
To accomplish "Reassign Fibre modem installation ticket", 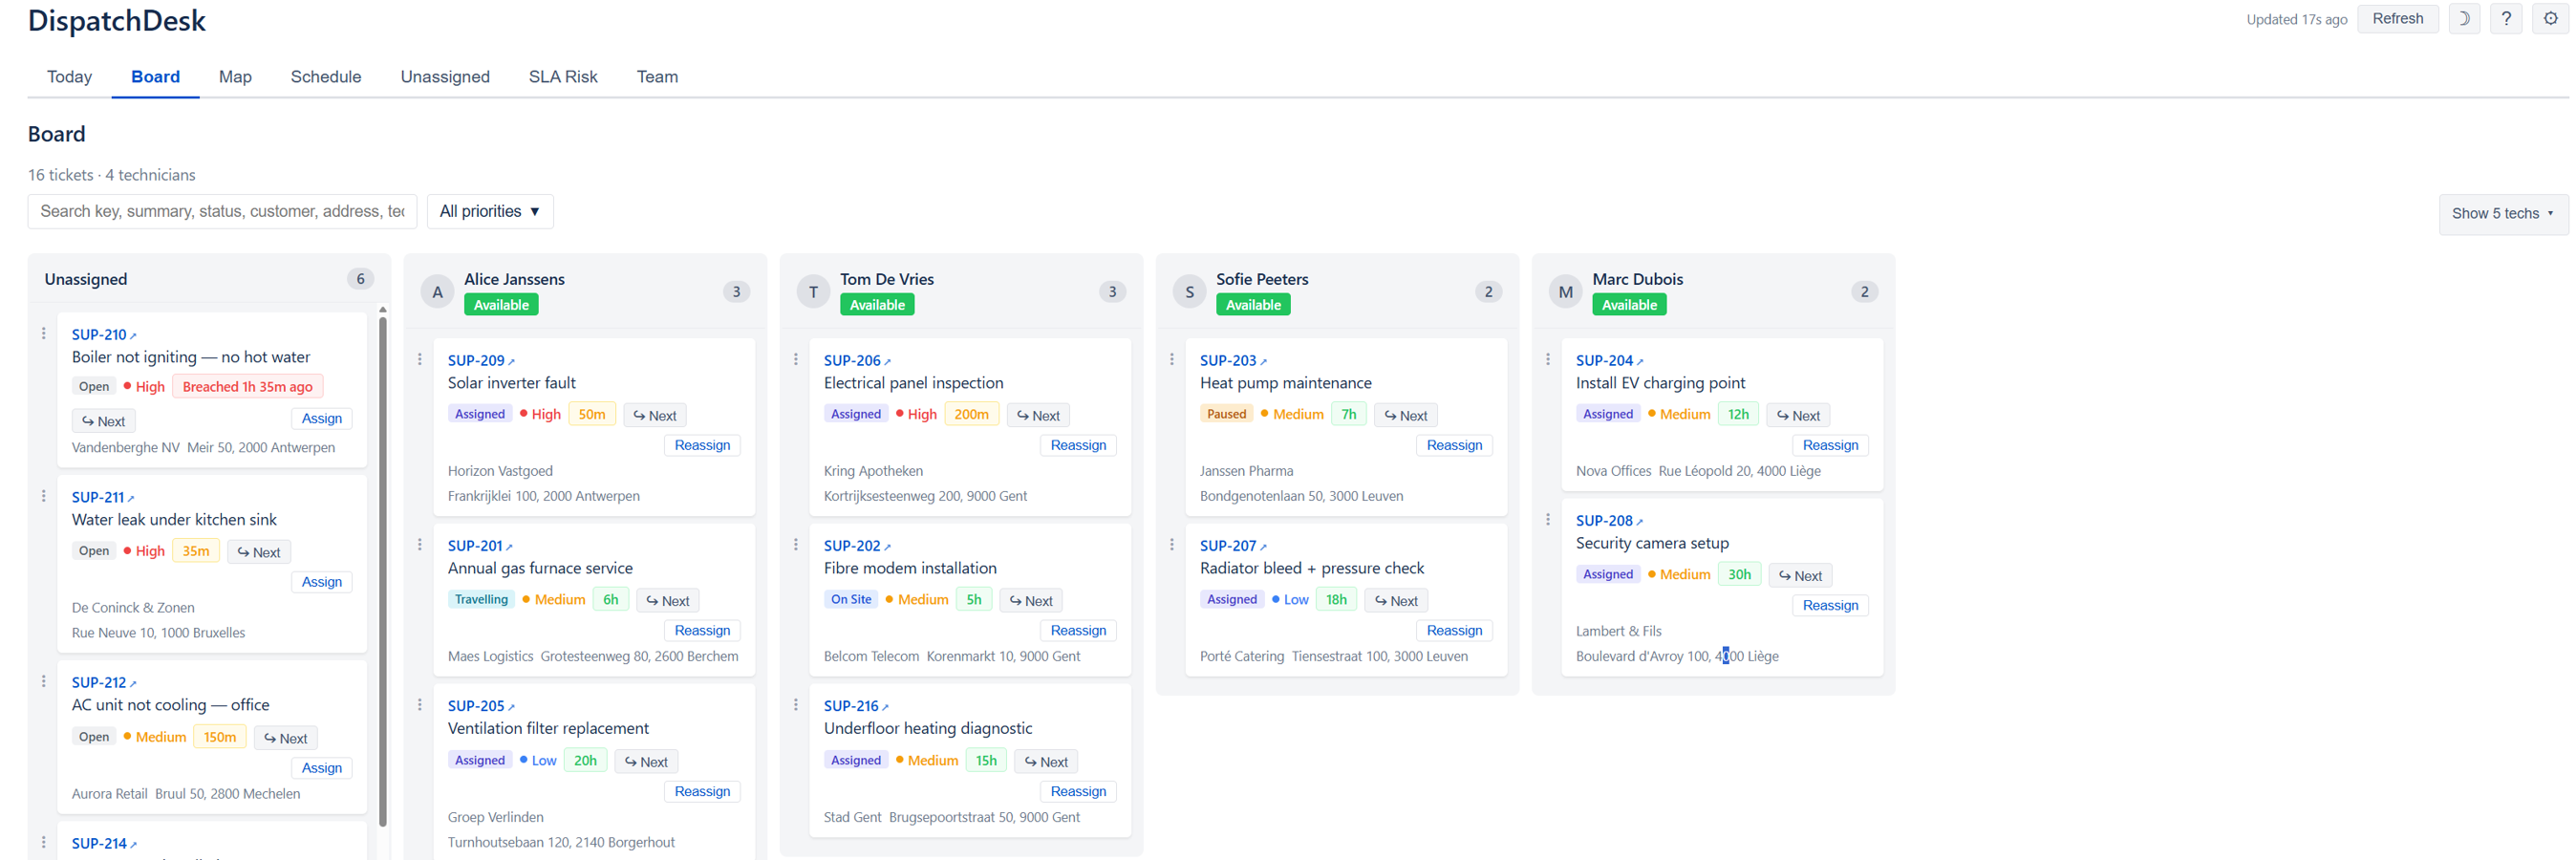I will coord(1078,630).
